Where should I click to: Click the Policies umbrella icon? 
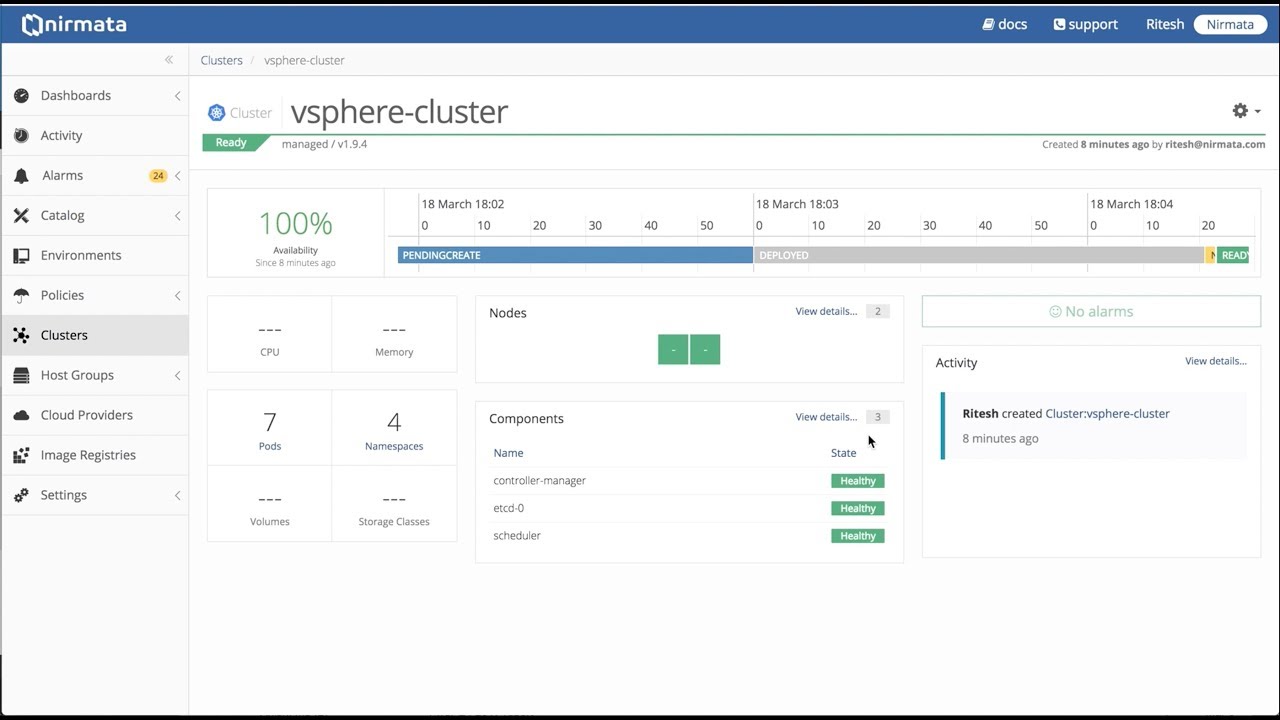[x=21, y=296]
